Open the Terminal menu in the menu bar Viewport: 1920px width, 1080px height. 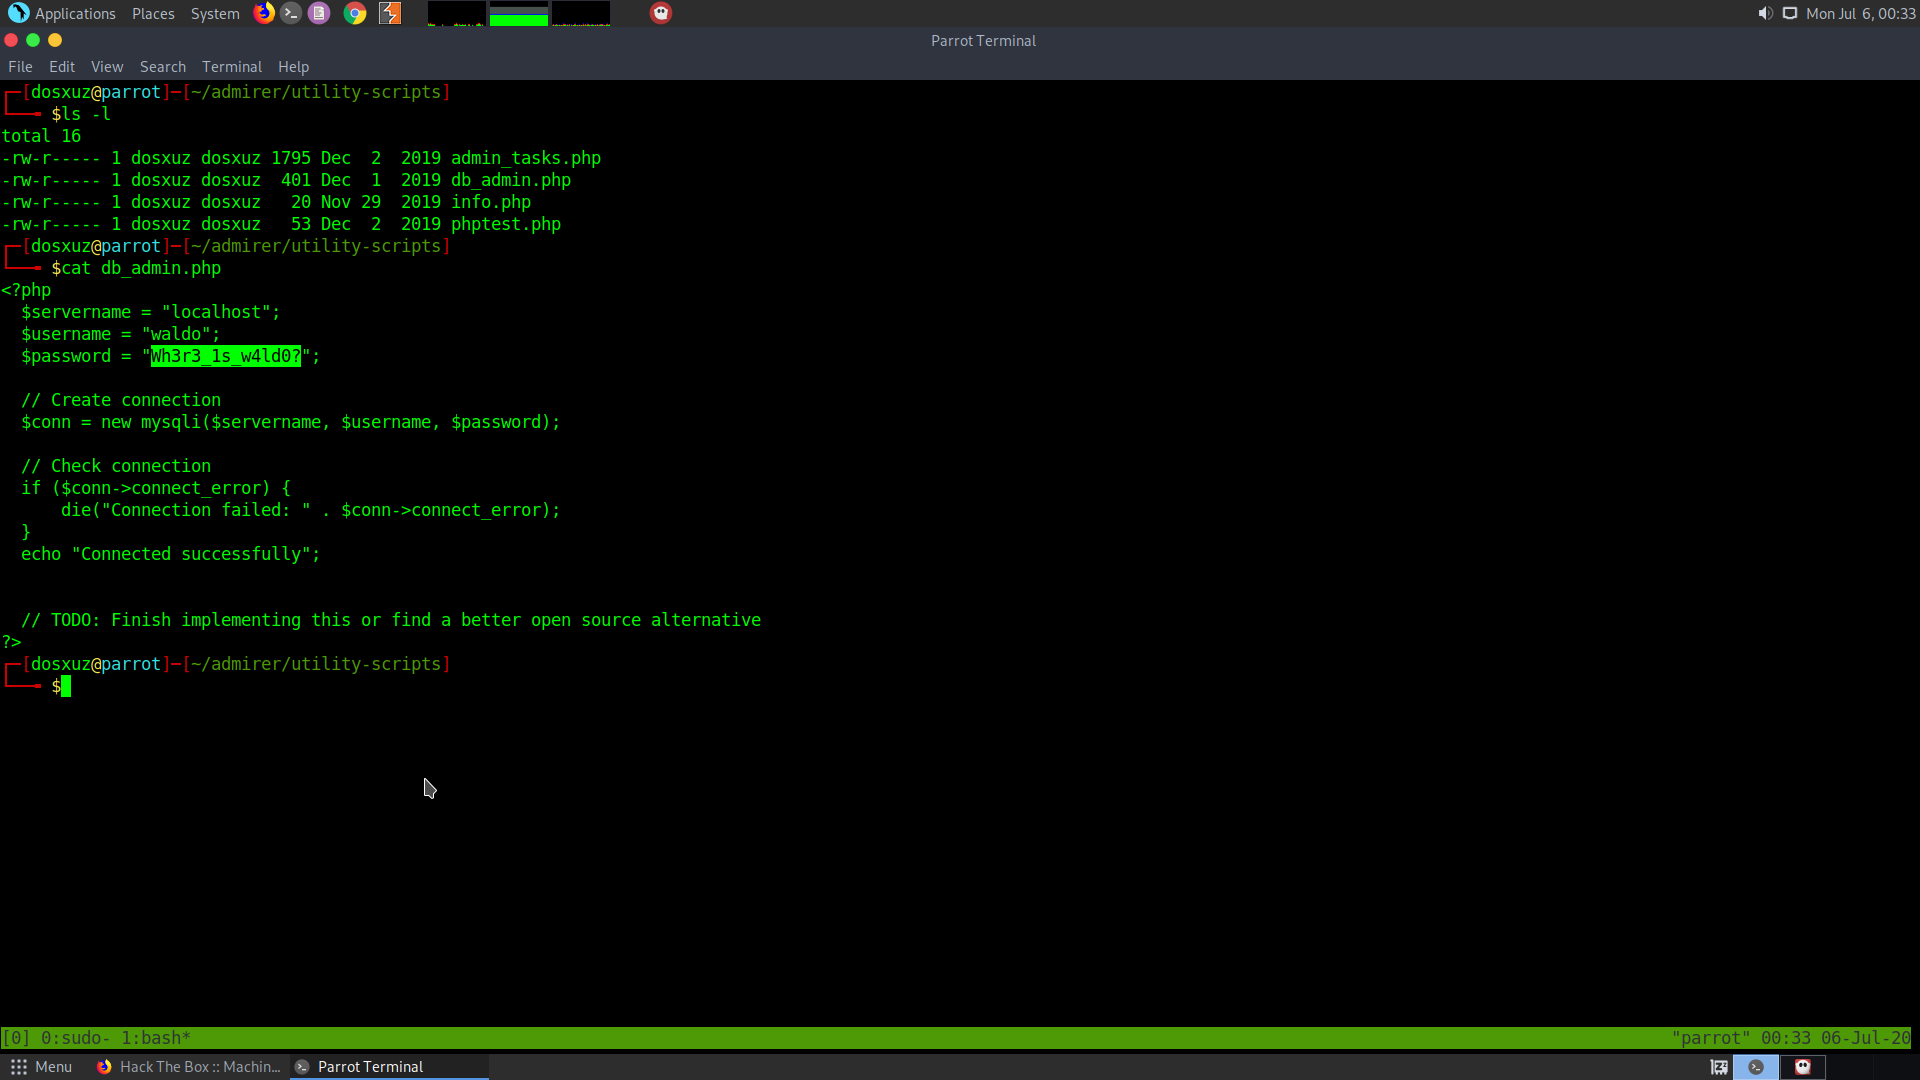coord(231,67)
